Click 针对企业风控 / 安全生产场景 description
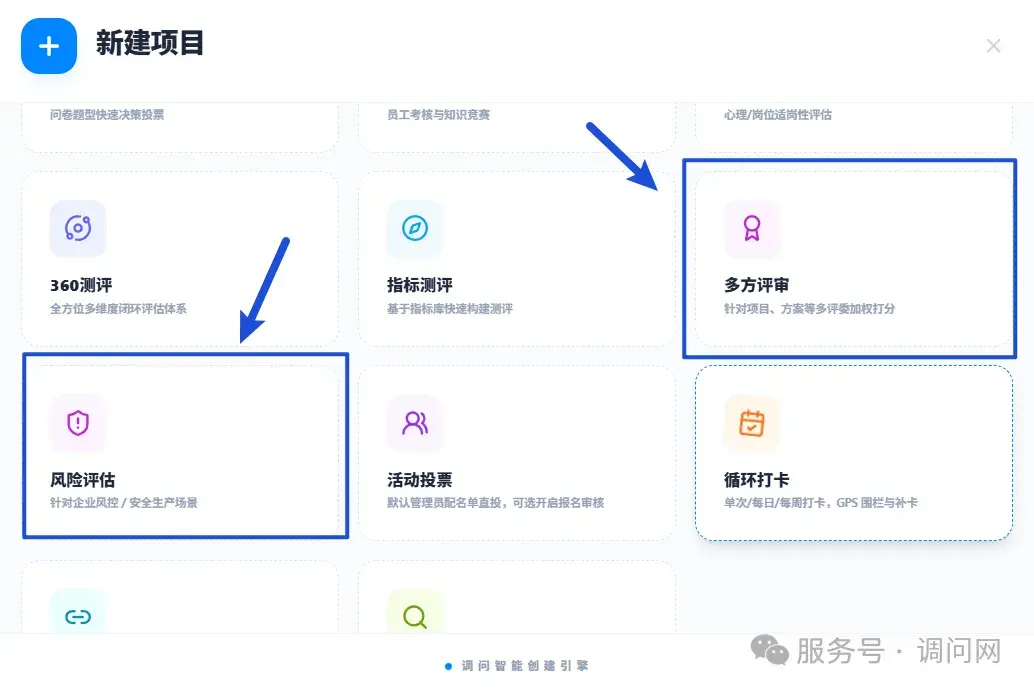 coord(124,503)
